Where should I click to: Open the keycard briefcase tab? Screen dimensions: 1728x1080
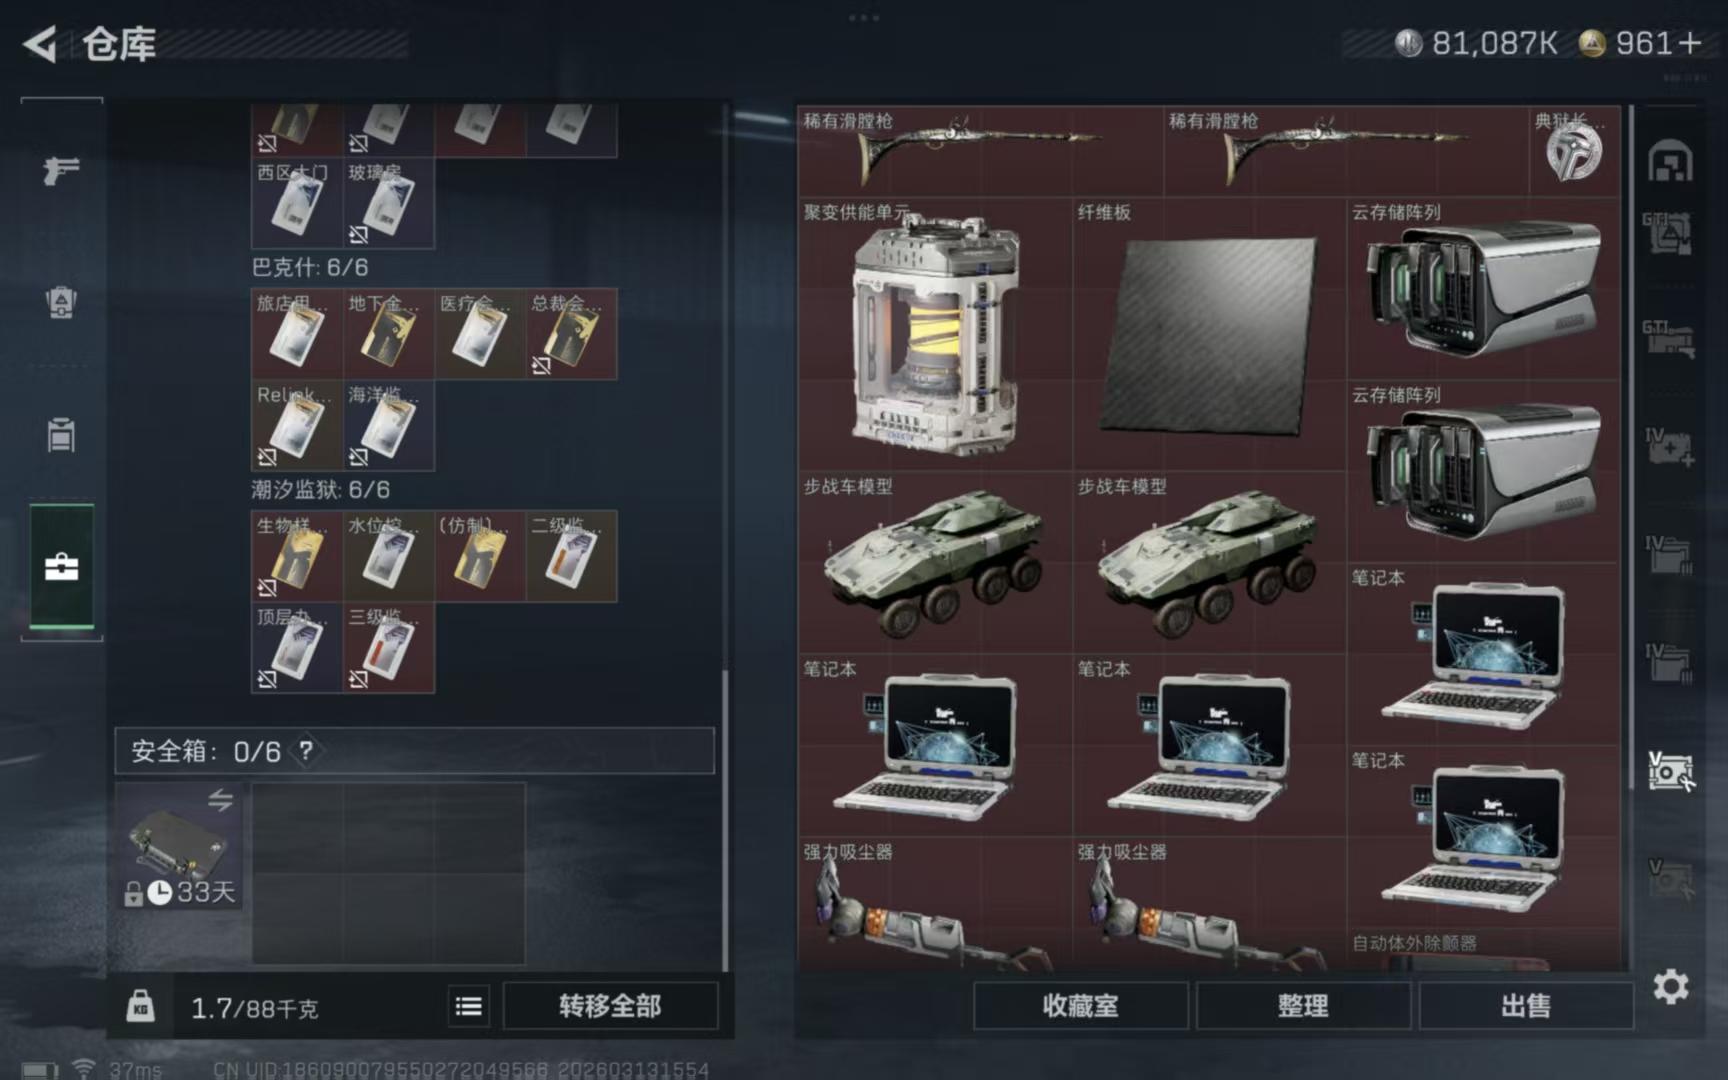(61, 567)
